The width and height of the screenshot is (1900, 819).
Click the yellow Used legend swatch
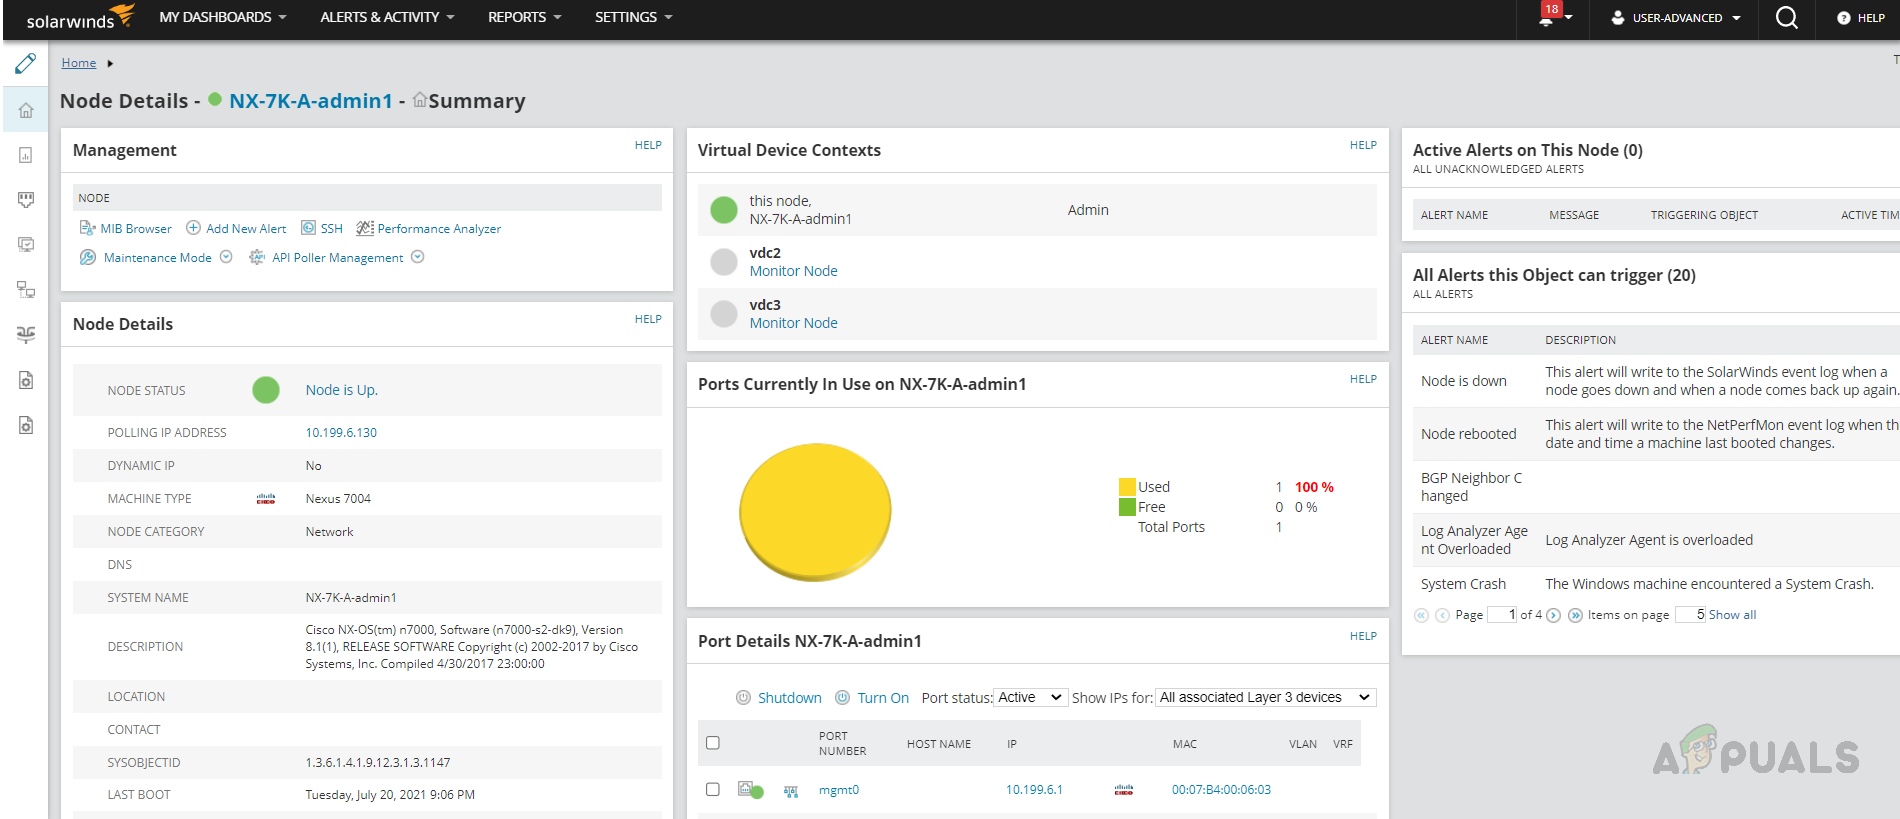[1127, 487]
